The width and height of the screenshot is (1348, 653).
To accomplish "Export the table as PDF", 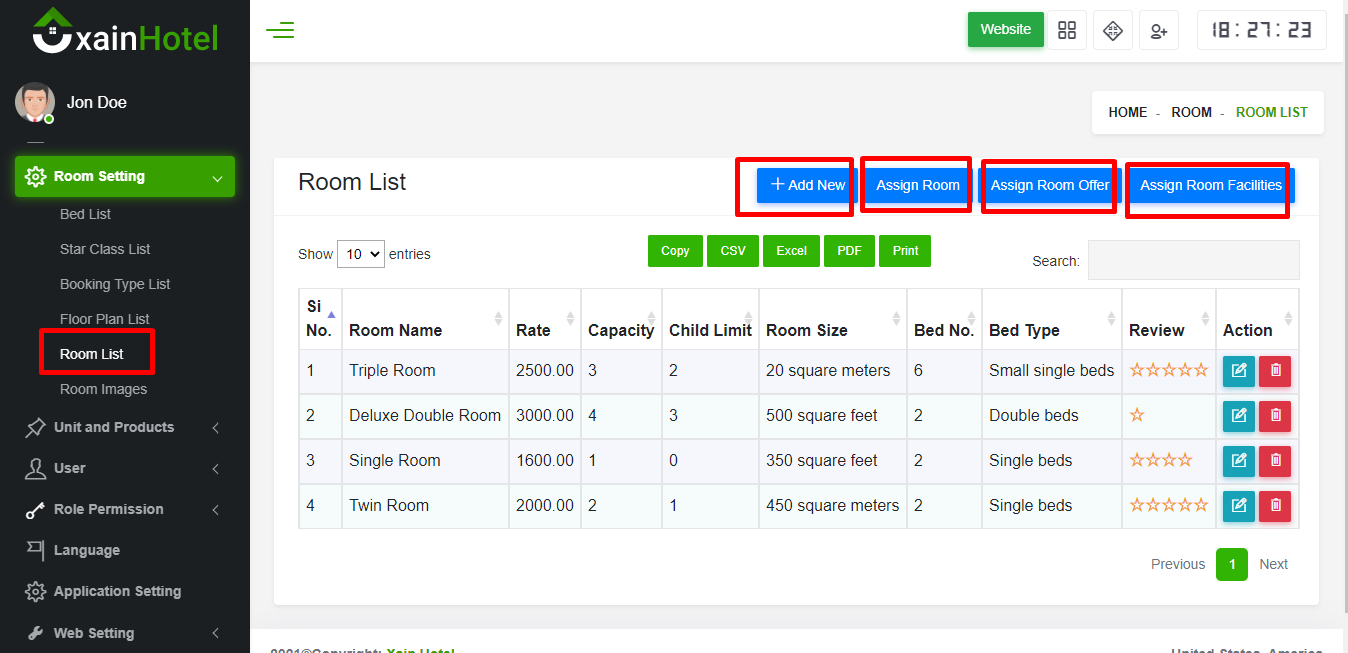I will (849, 251).
